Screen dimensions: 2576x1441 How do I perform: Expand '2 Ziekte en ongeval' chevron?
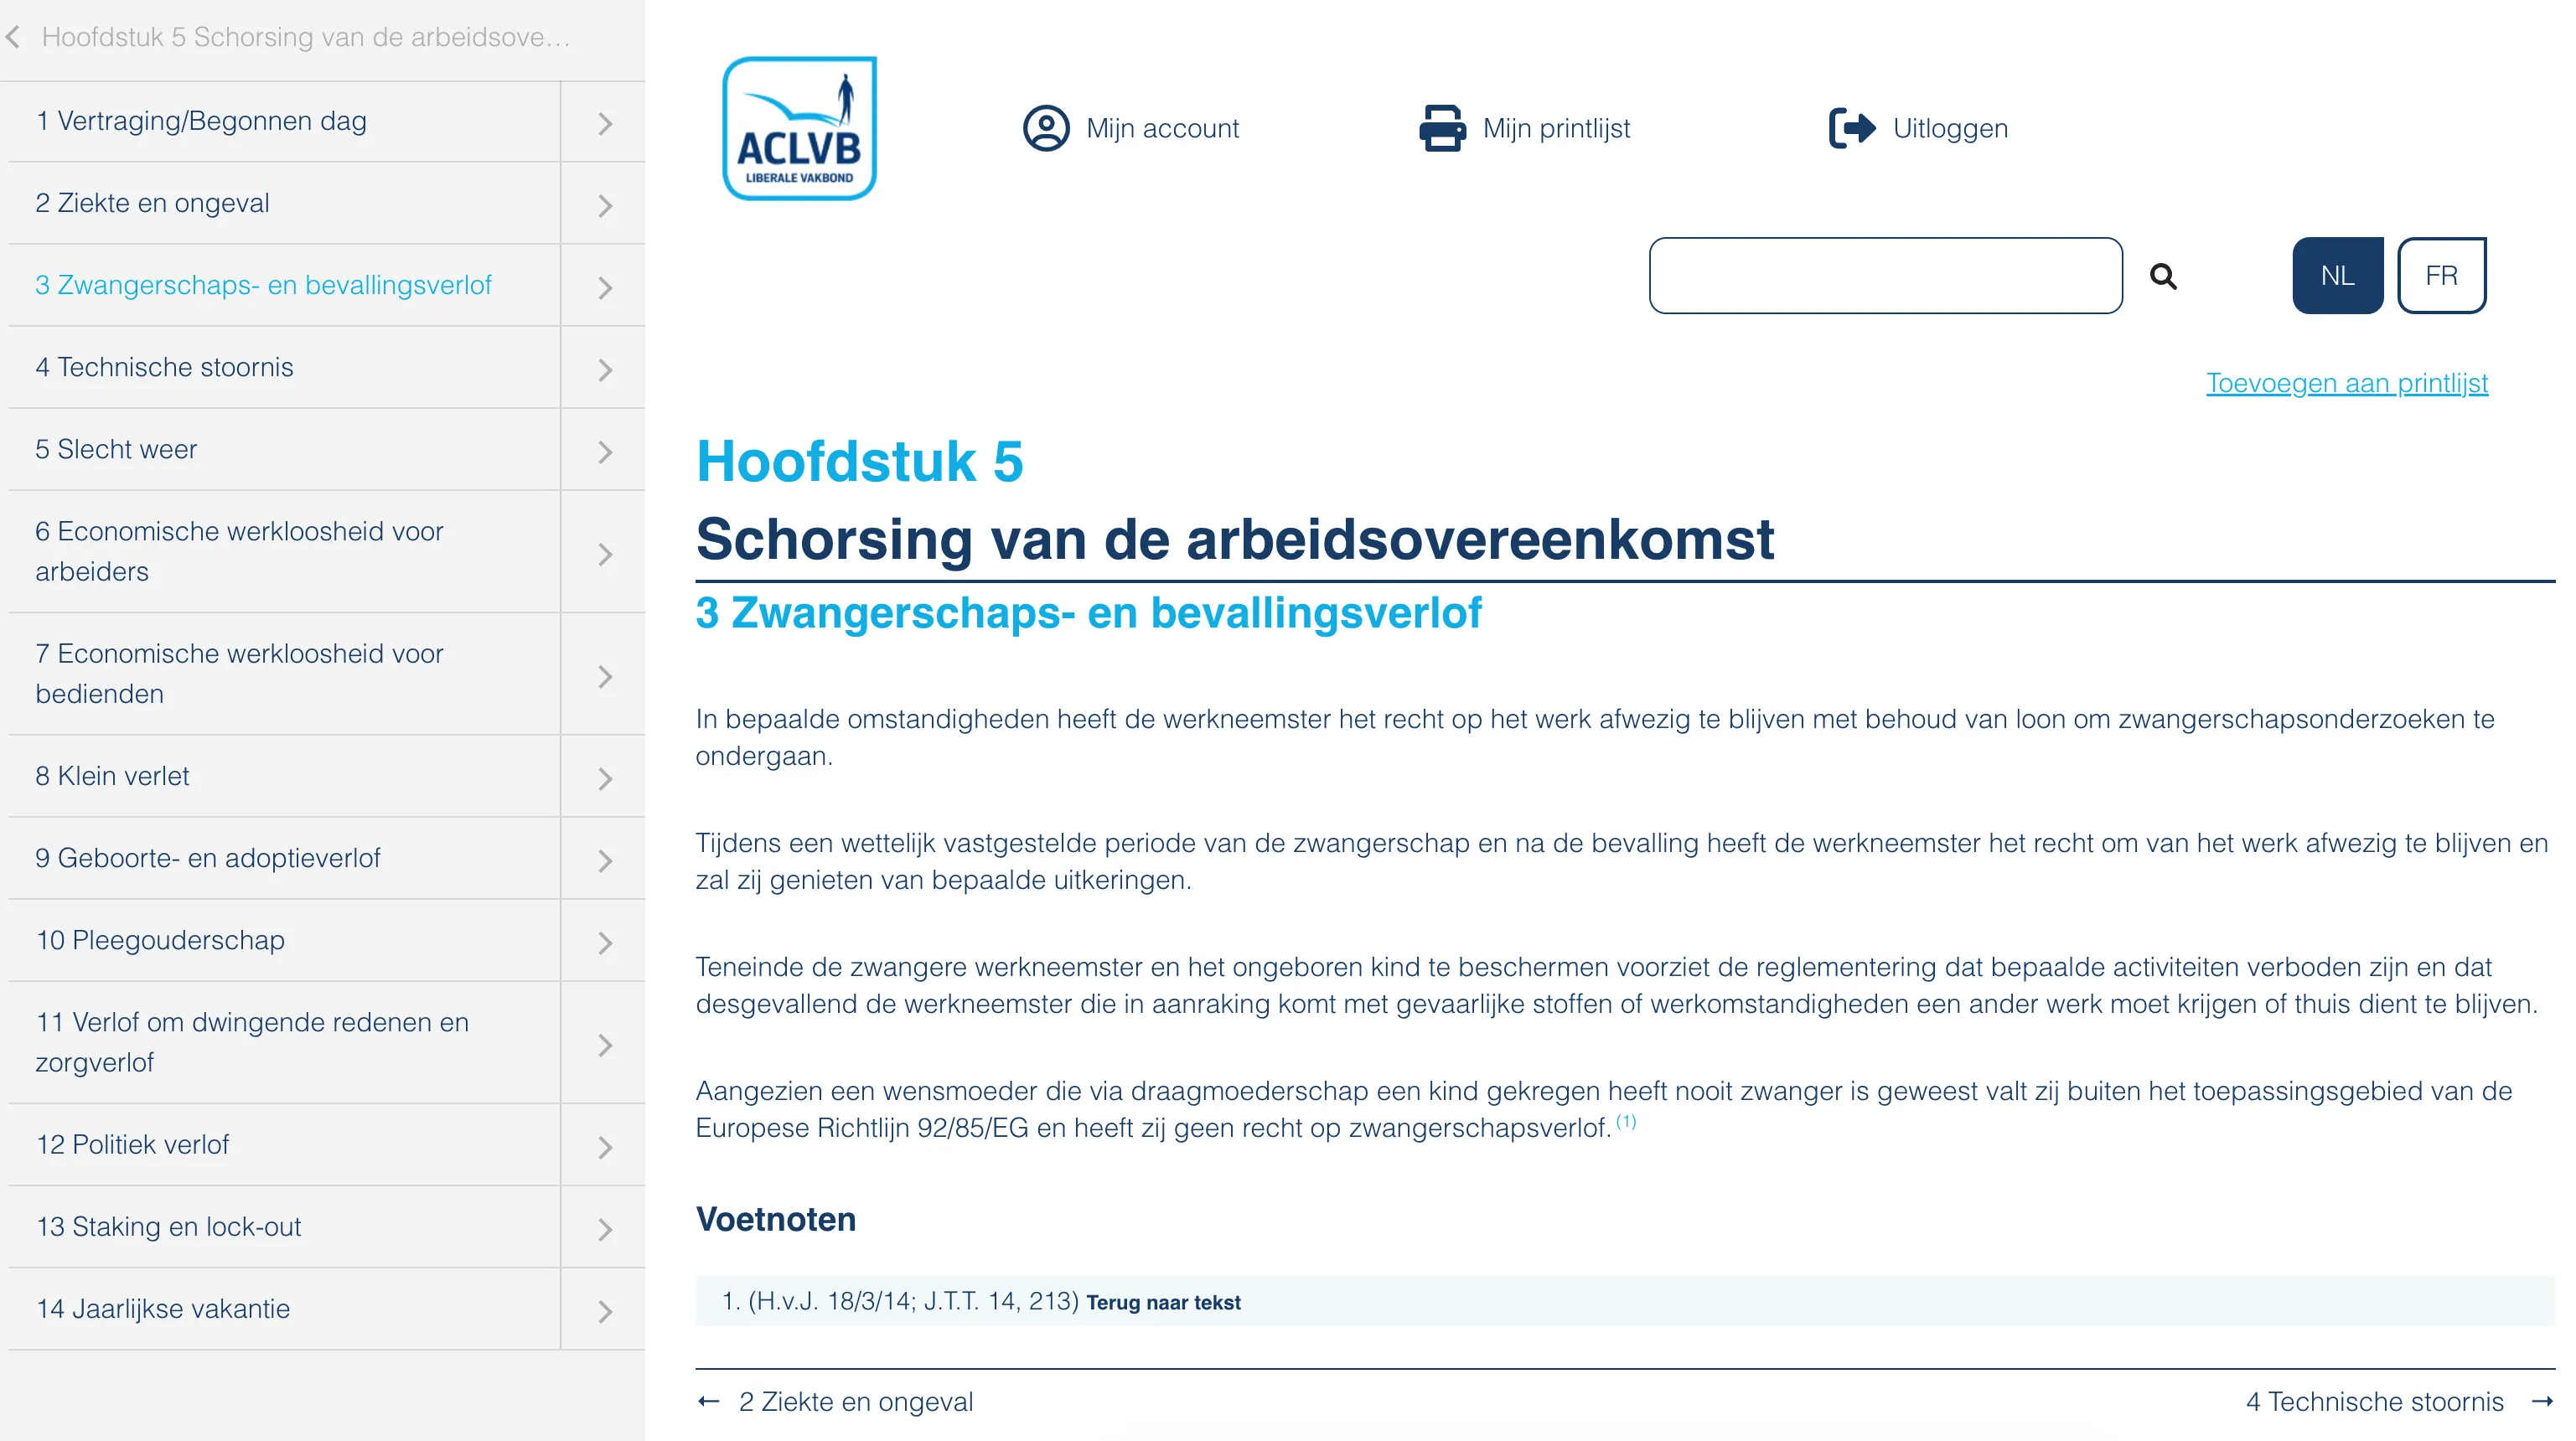point(604,205)
